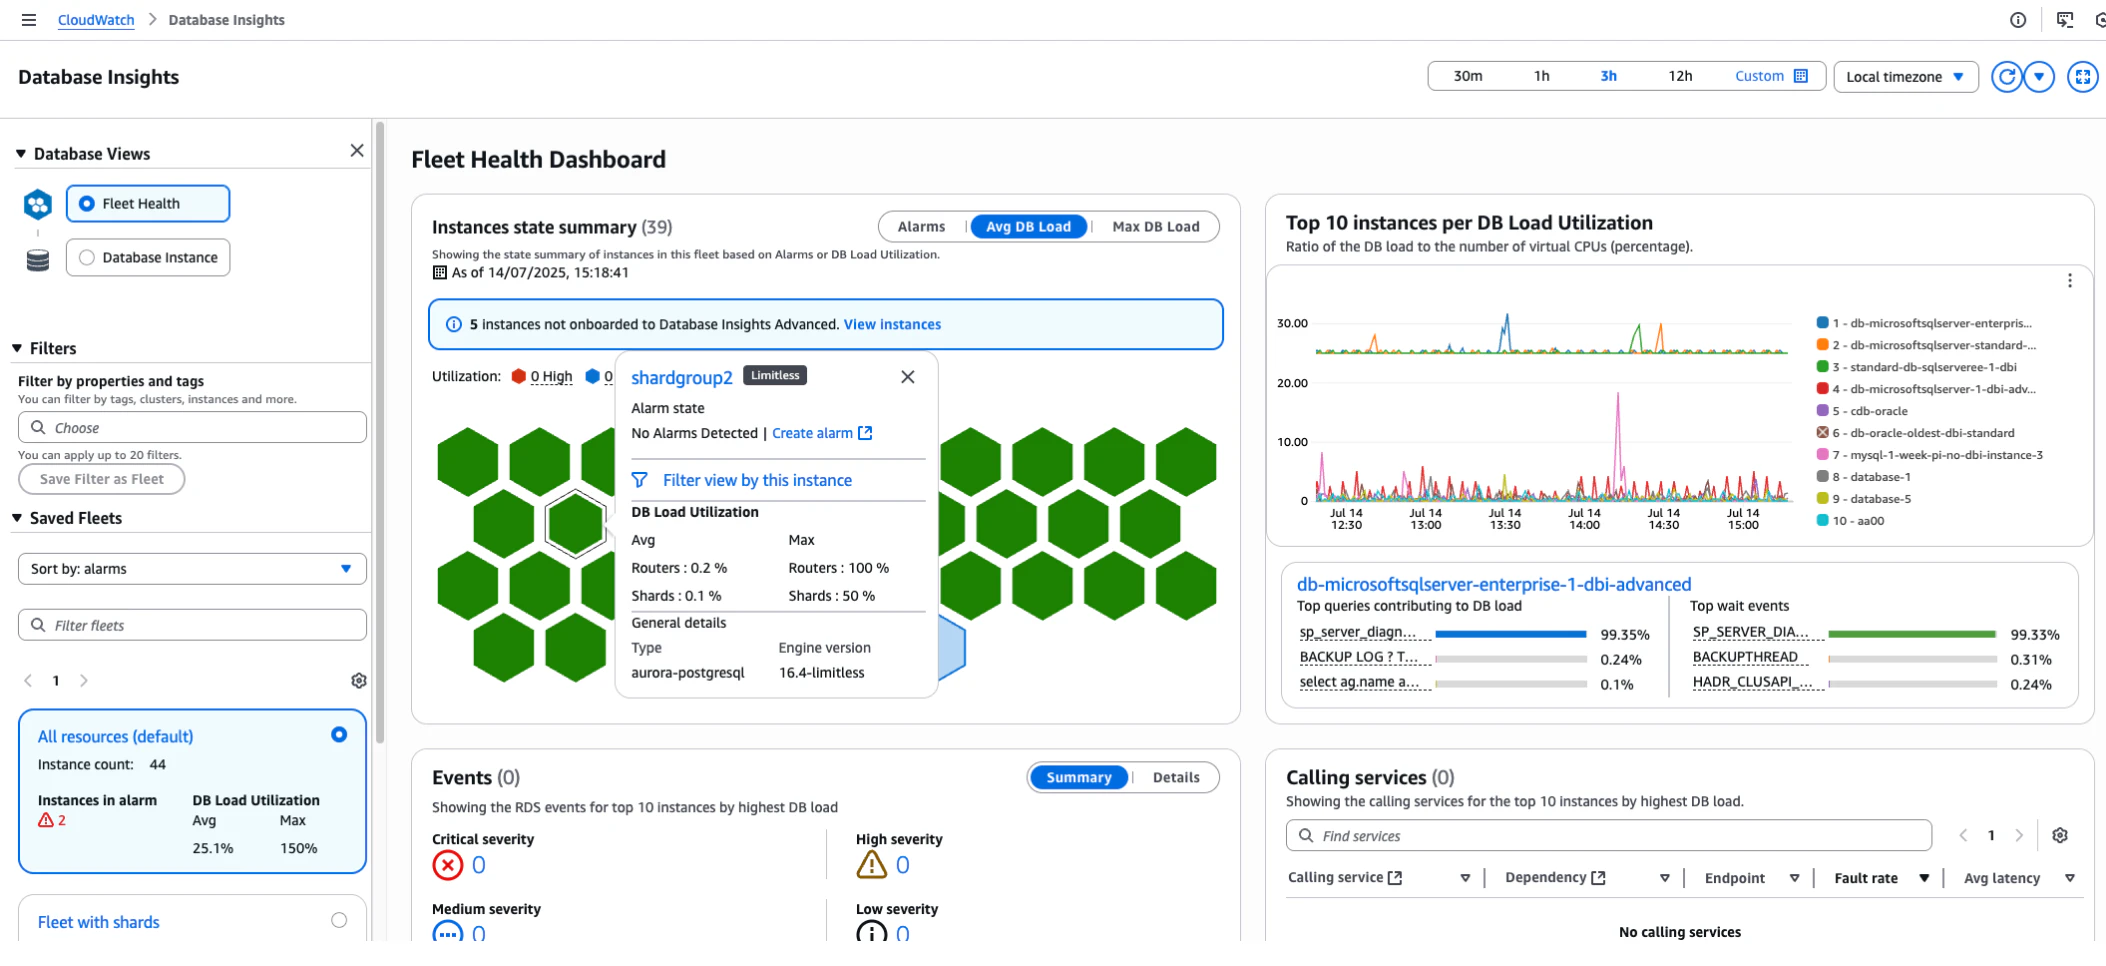The image size is (2106, 966).
Task: Click the info icon in the top bar
Action: coord(2018,20)
